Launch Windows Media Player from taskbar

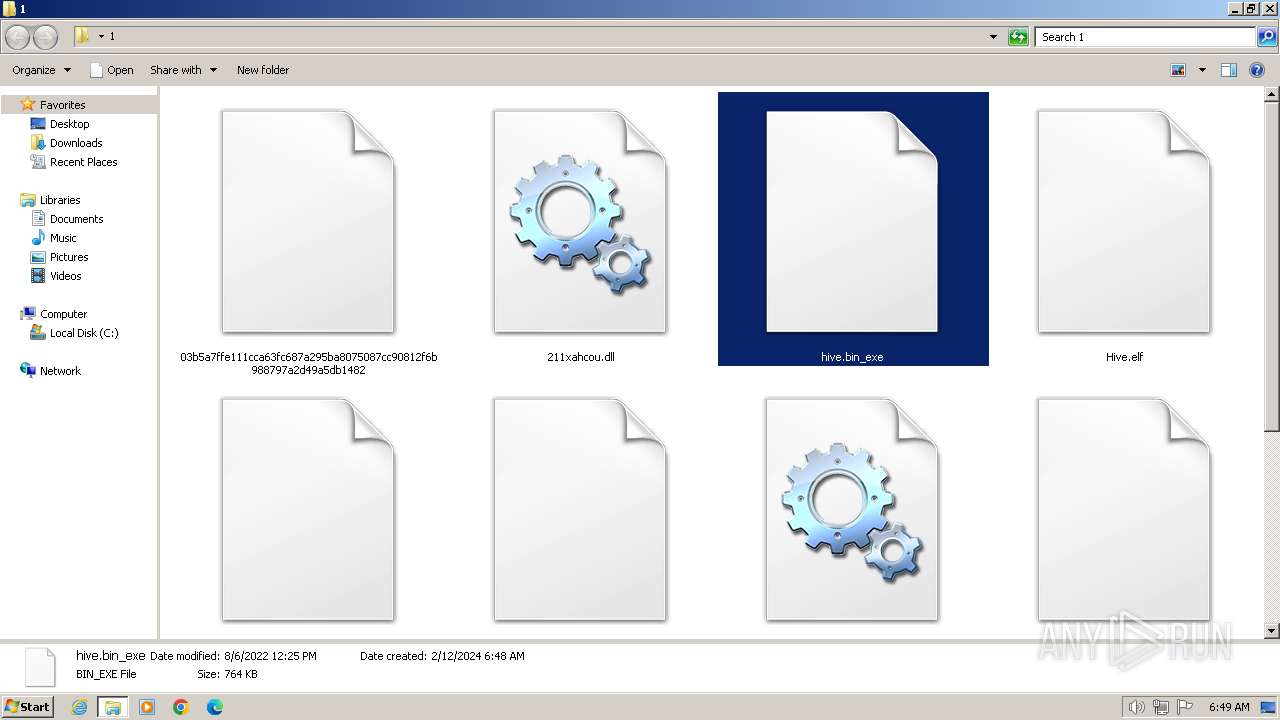click(x=147, y=707)
